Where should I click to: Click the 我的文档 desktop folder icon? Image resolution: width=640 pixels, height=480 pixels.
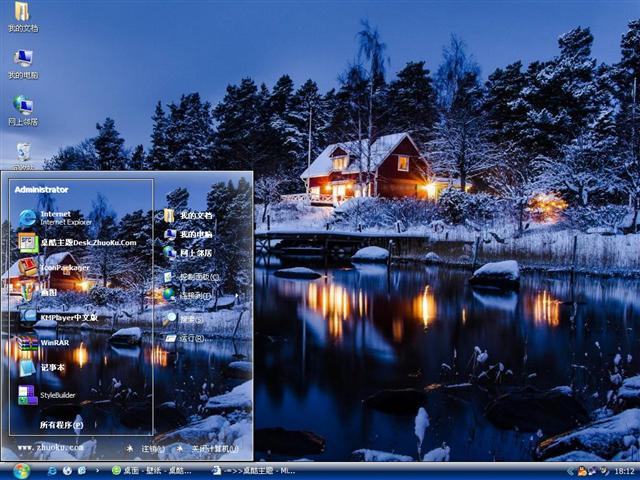[22, 14]
